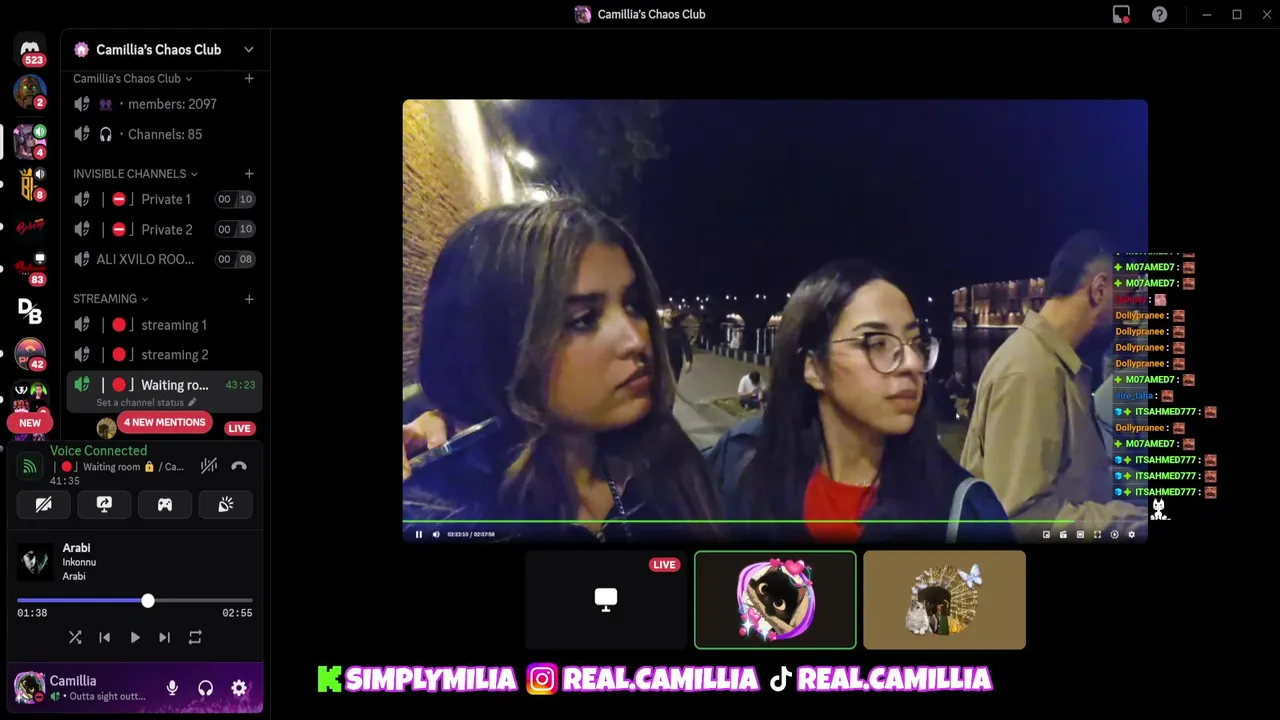Click the LIVE badge under Waiting room
This screenshot has width=1280, height=720.
[239, 428]
